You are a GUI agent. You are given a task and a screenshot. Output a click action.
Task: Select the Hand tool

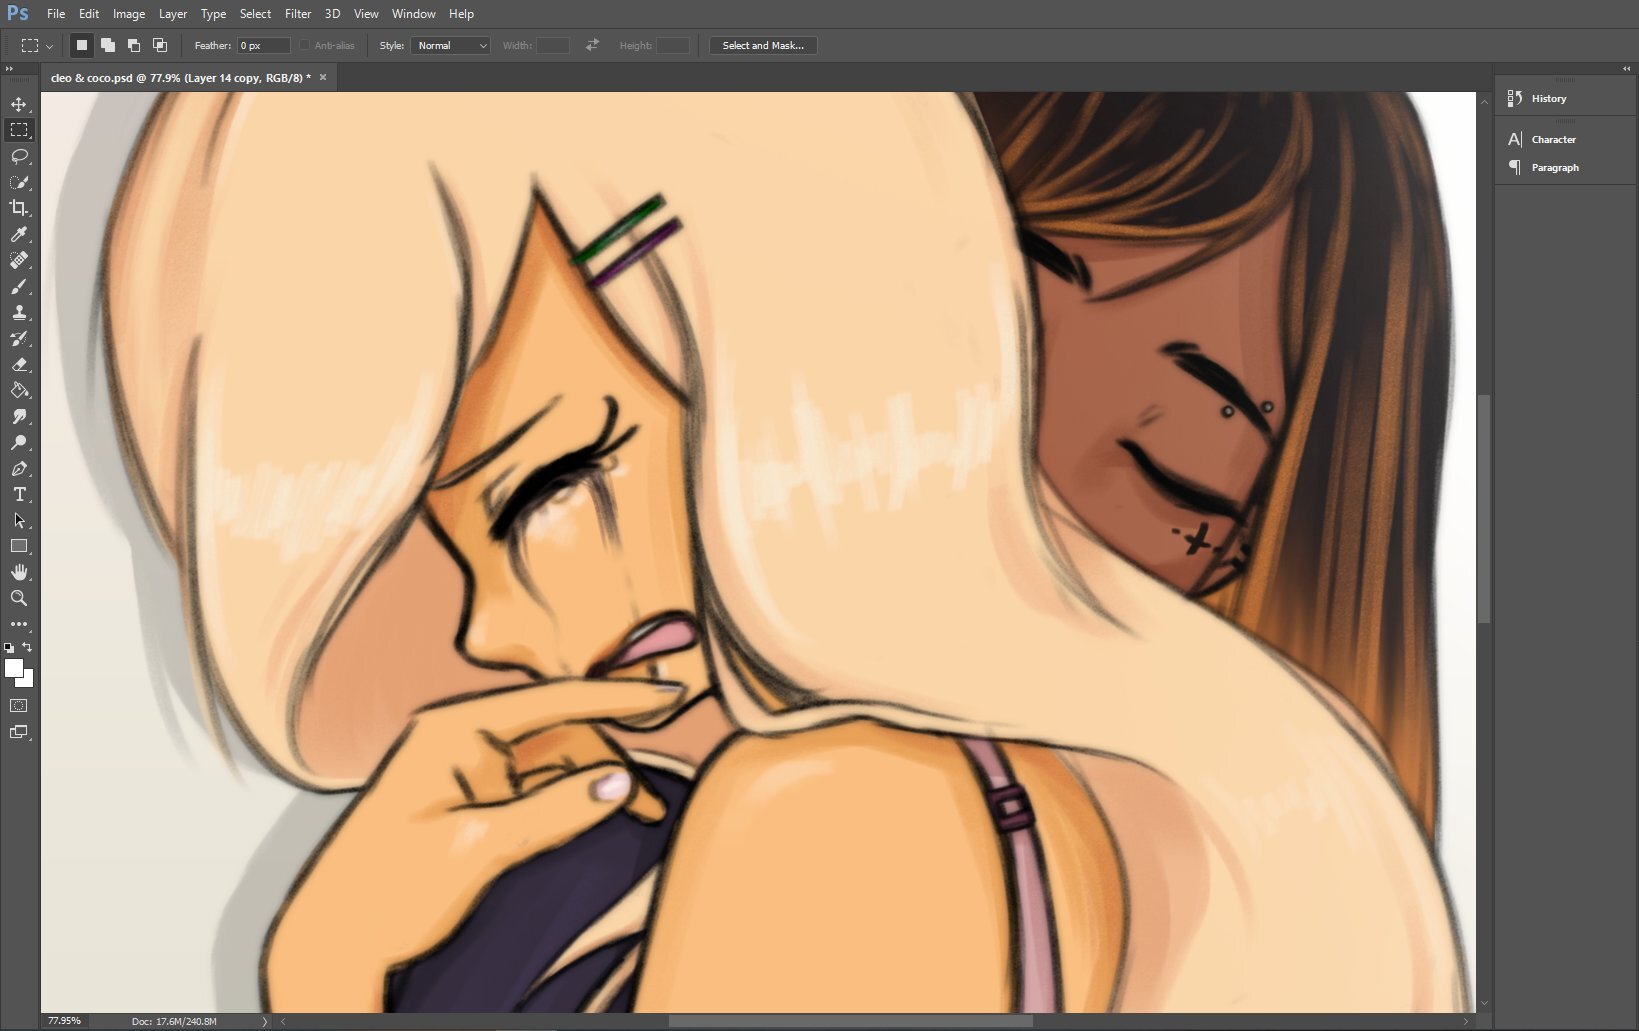19,572
